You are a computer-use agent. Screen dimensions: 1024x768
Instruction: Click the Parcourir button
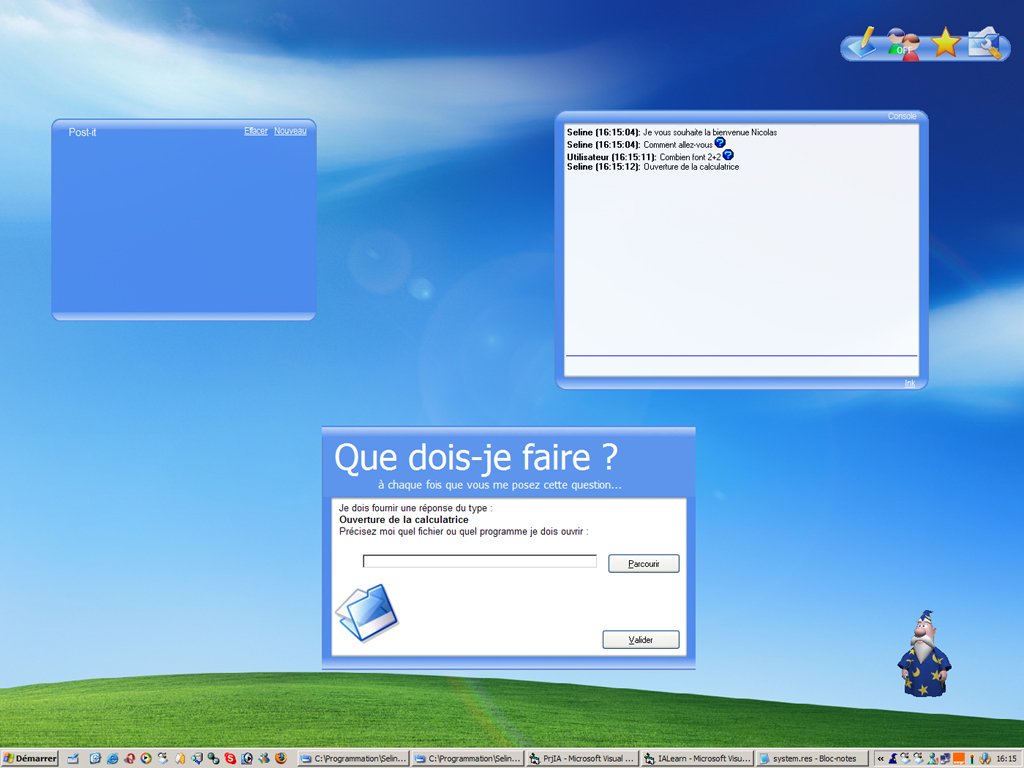click(x=643, y=564)
